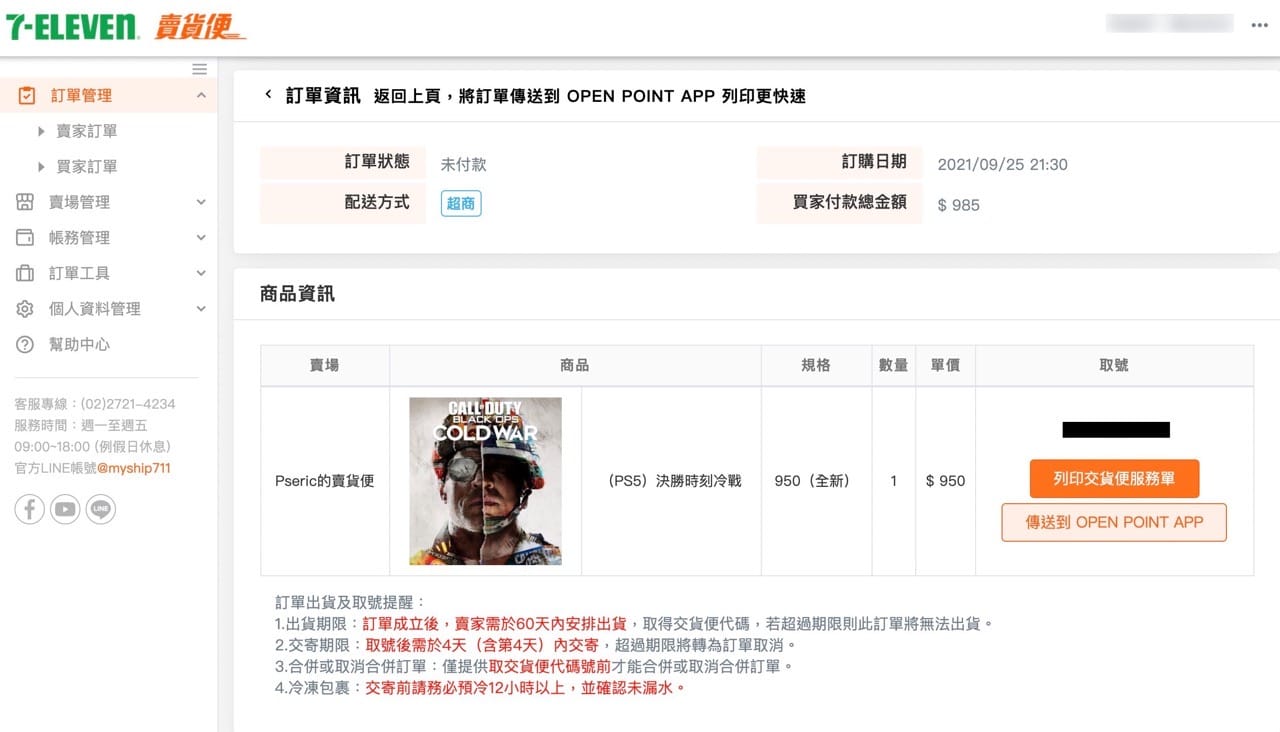1280x732 pixels.
Task: Click the Cold War product cover image
Action: click(485, 481)
